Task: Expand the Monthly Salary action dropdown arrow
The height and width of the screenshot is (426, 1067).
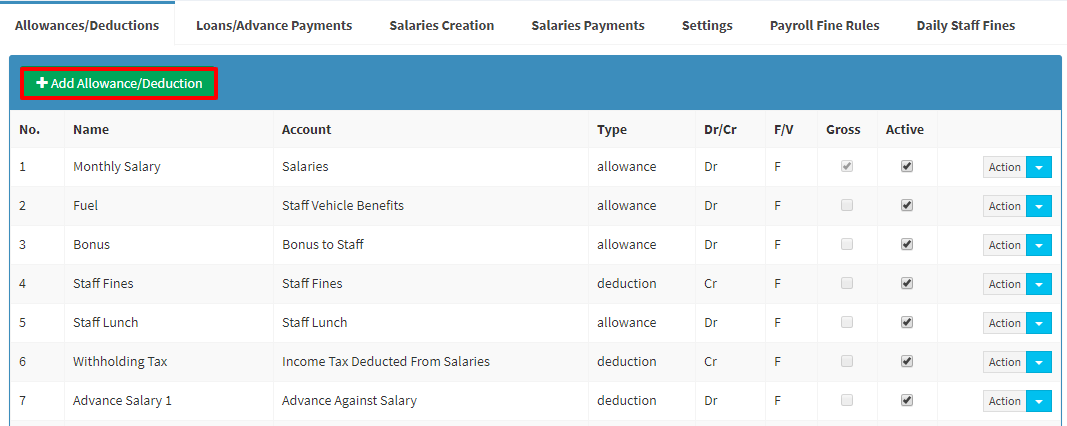Action: click(x=1038, y=167)
